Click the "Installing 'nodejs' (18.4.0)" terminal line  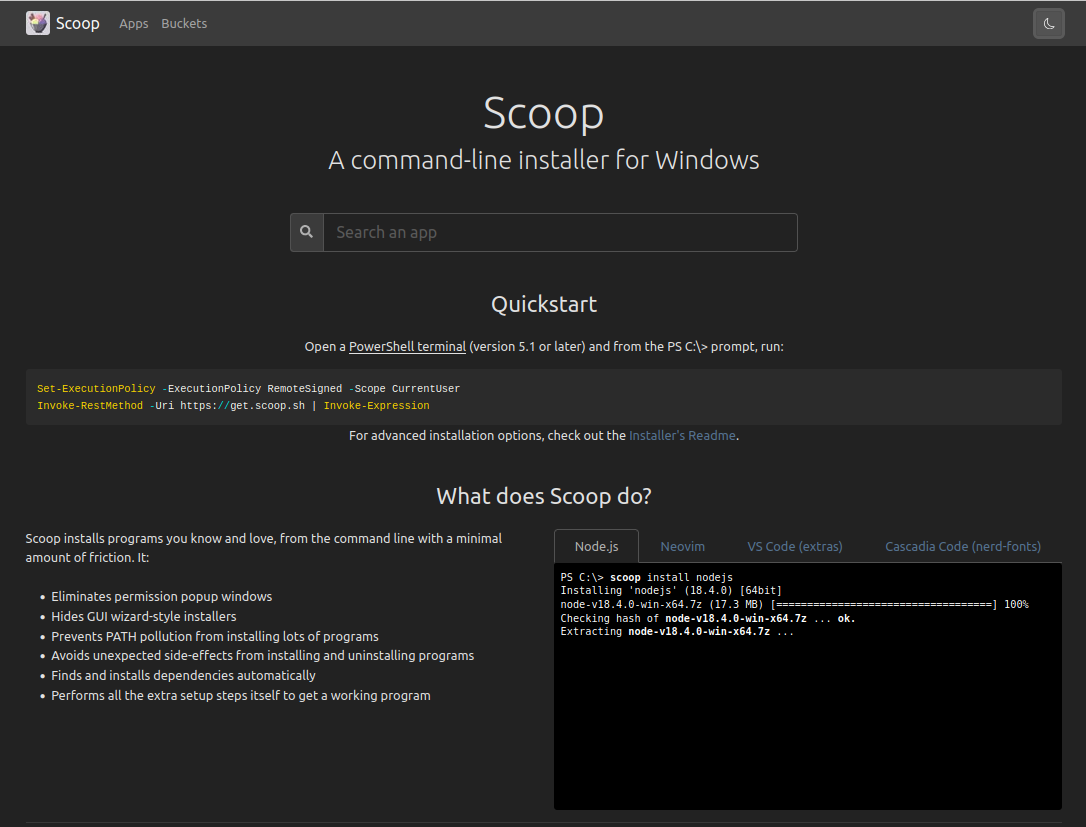coord(670,590)
